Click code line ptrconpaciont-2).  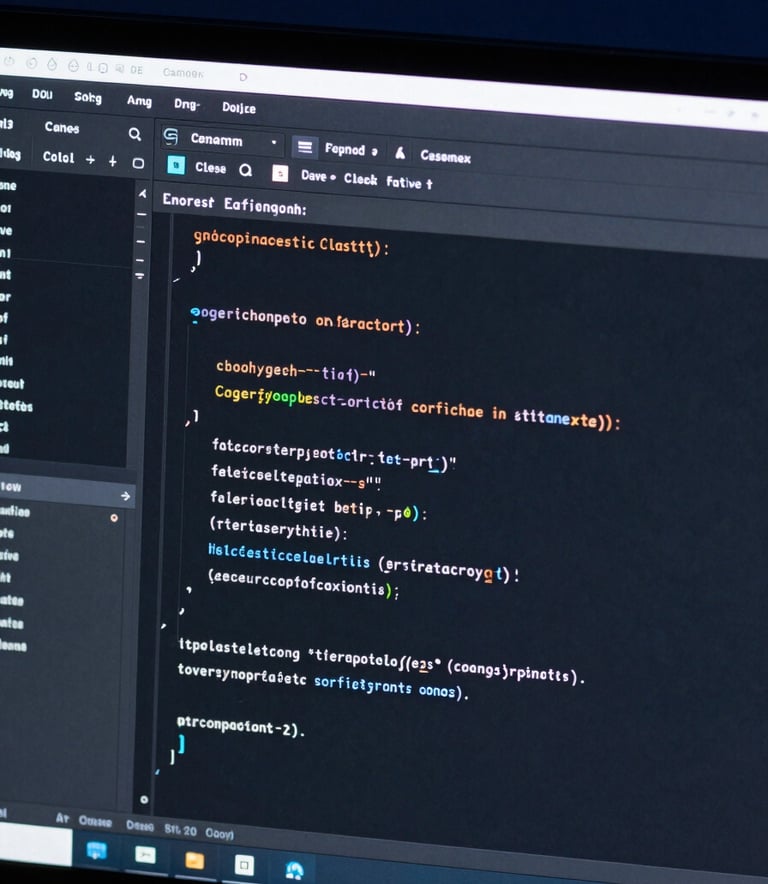point(241,726)
